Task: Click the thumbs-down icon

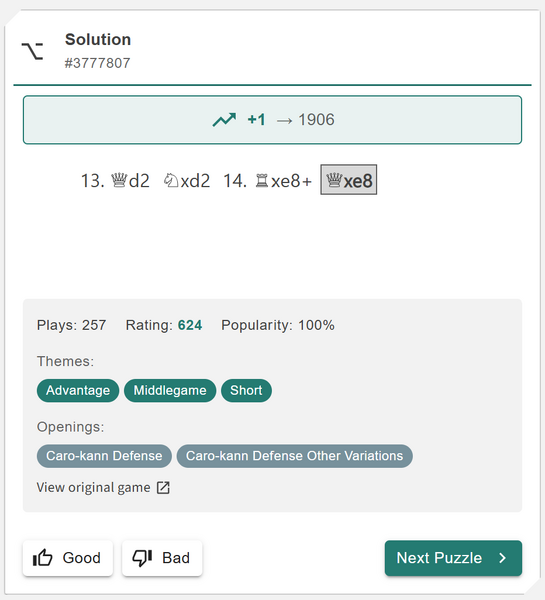Action: point(142,558)
